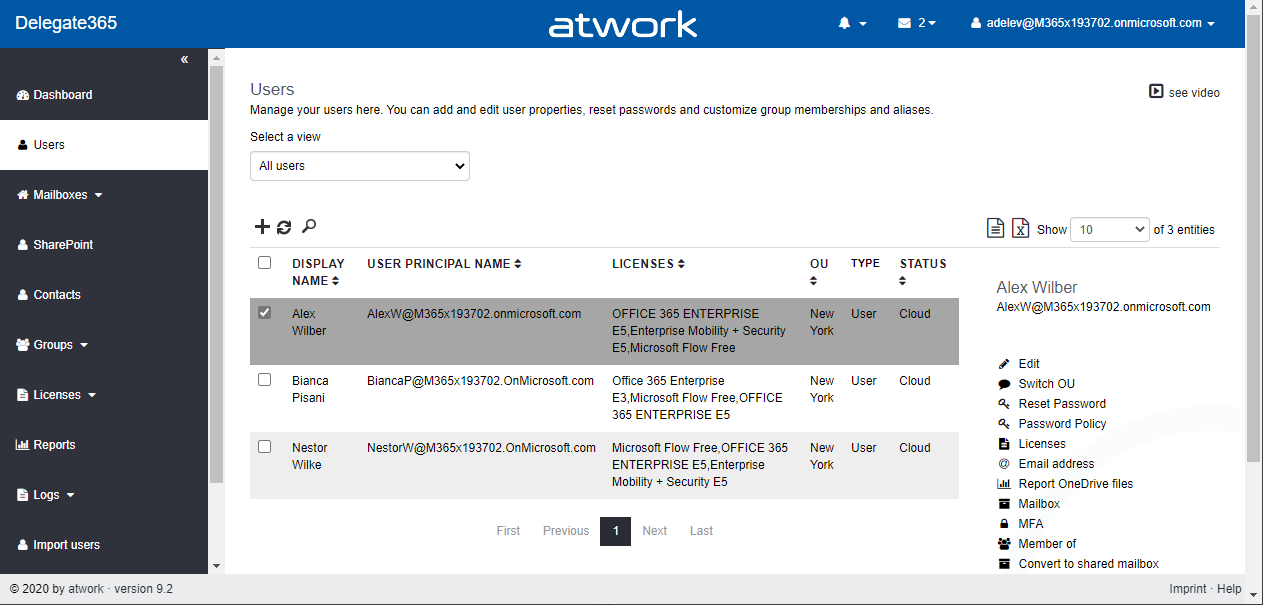Open Dashboard from the sidebar
Image resolution: width=1263 pixels, height=605 pixels.
[x=104, y=95]
